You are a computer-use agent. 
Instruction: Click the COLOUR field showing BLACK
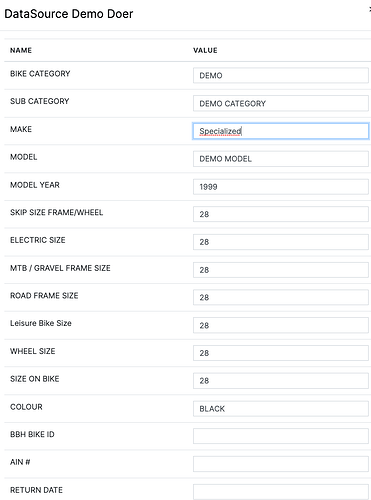click(281, 409)
